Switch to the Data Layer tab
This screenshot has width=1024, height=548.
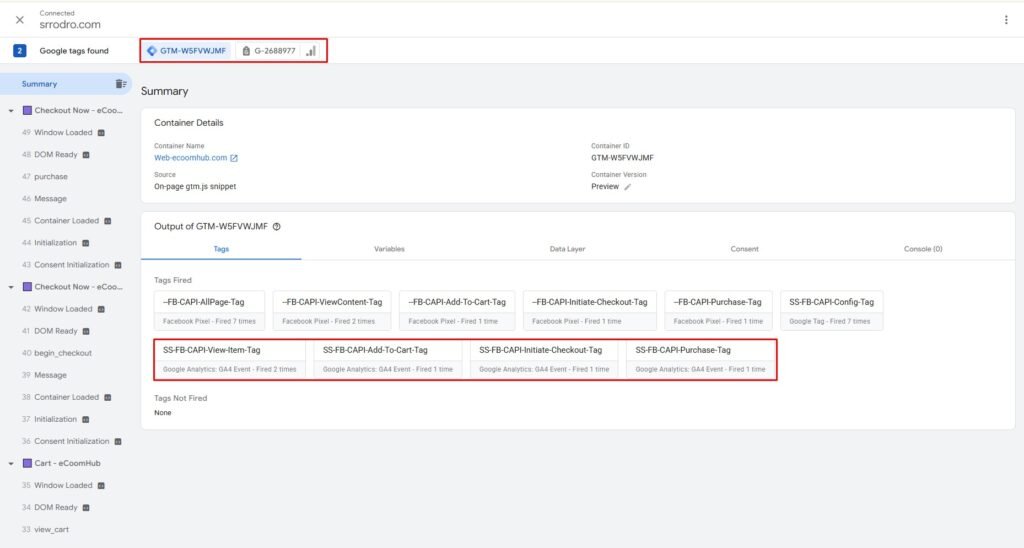point(568,249)
